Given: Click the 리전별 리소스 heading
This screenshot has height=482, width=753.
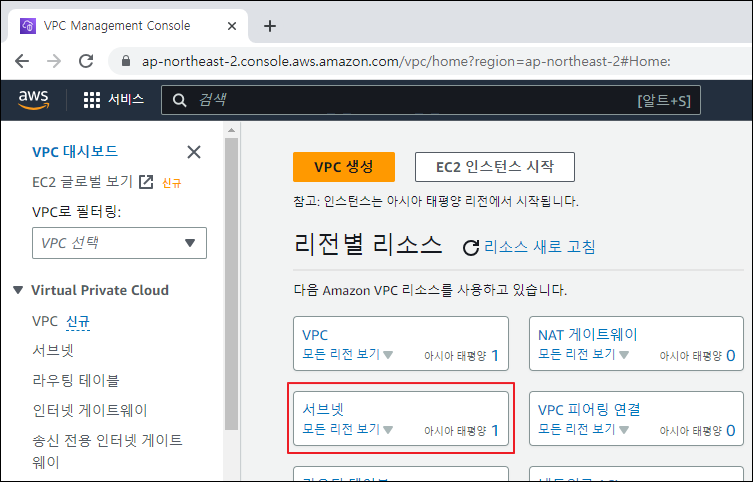Looking at the screenshot, I should point(368,244).
